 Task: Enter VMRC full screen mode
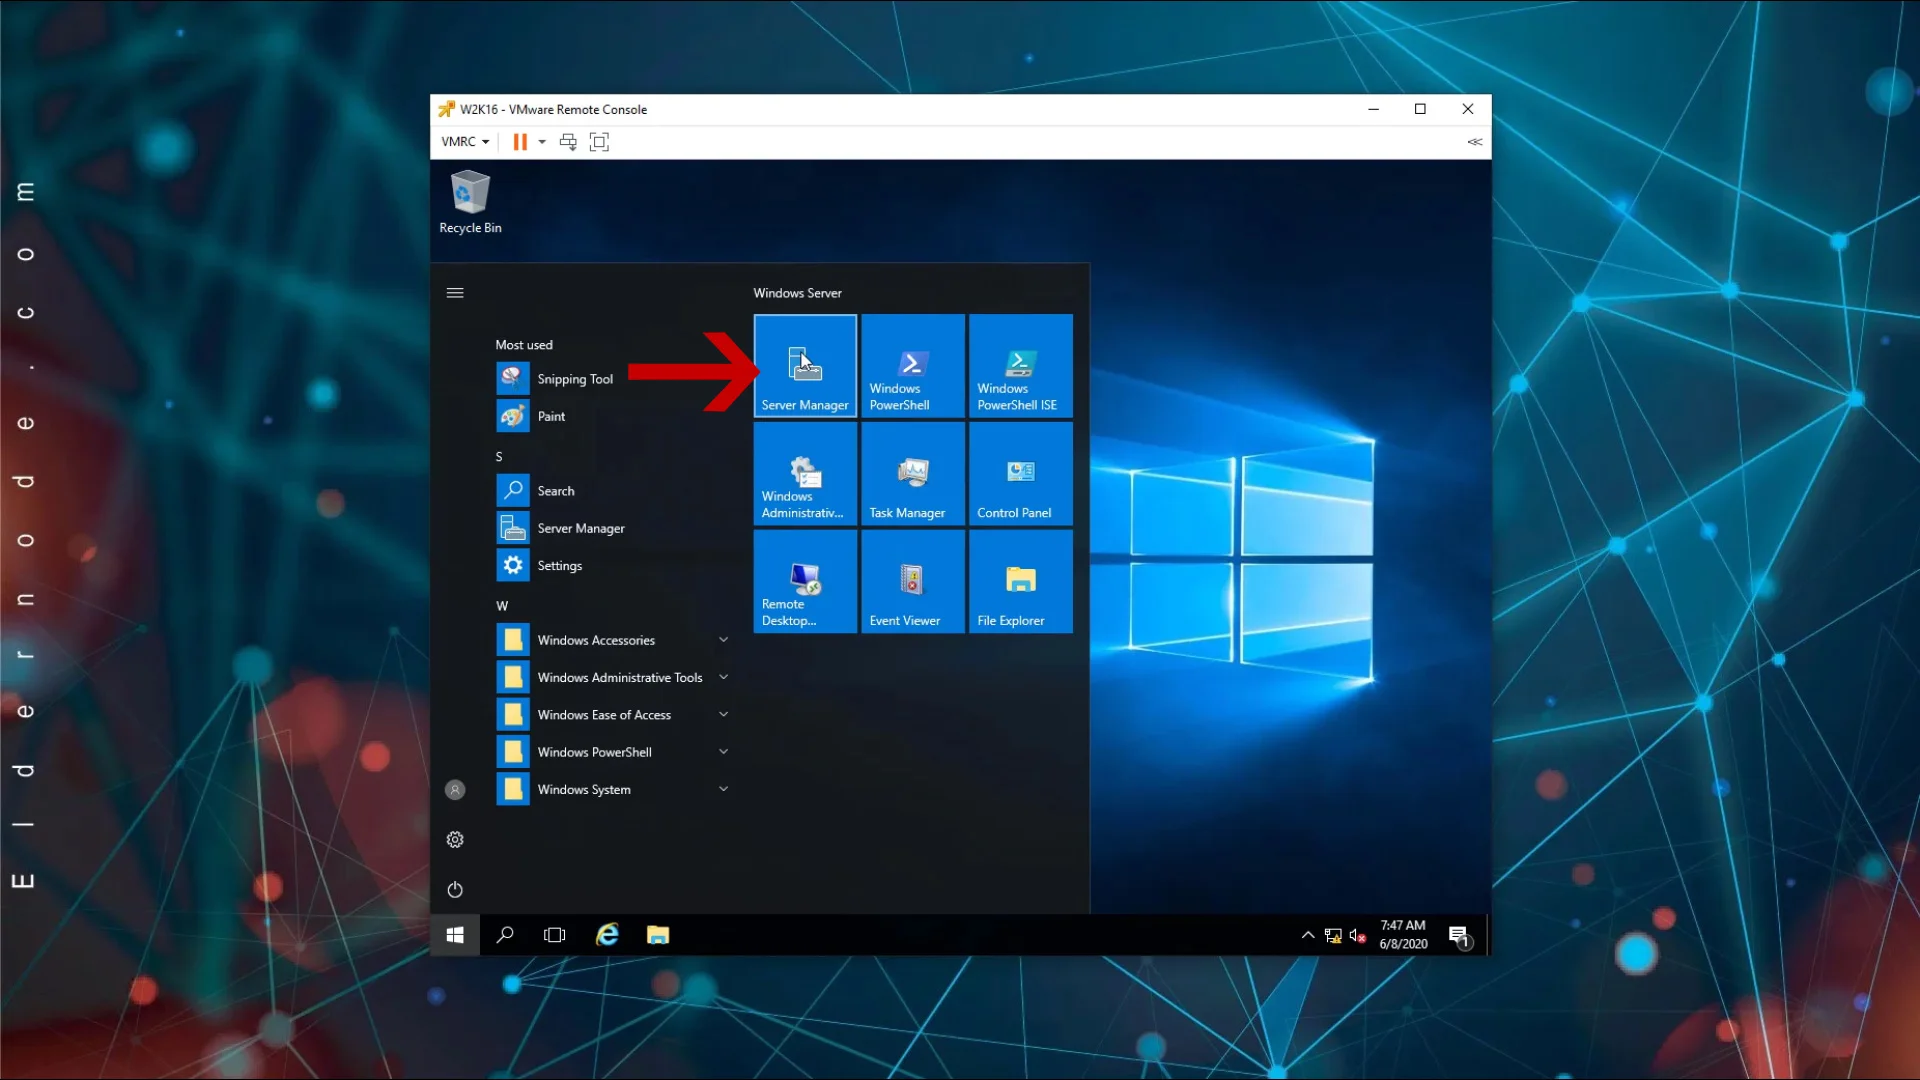point(599,142)
